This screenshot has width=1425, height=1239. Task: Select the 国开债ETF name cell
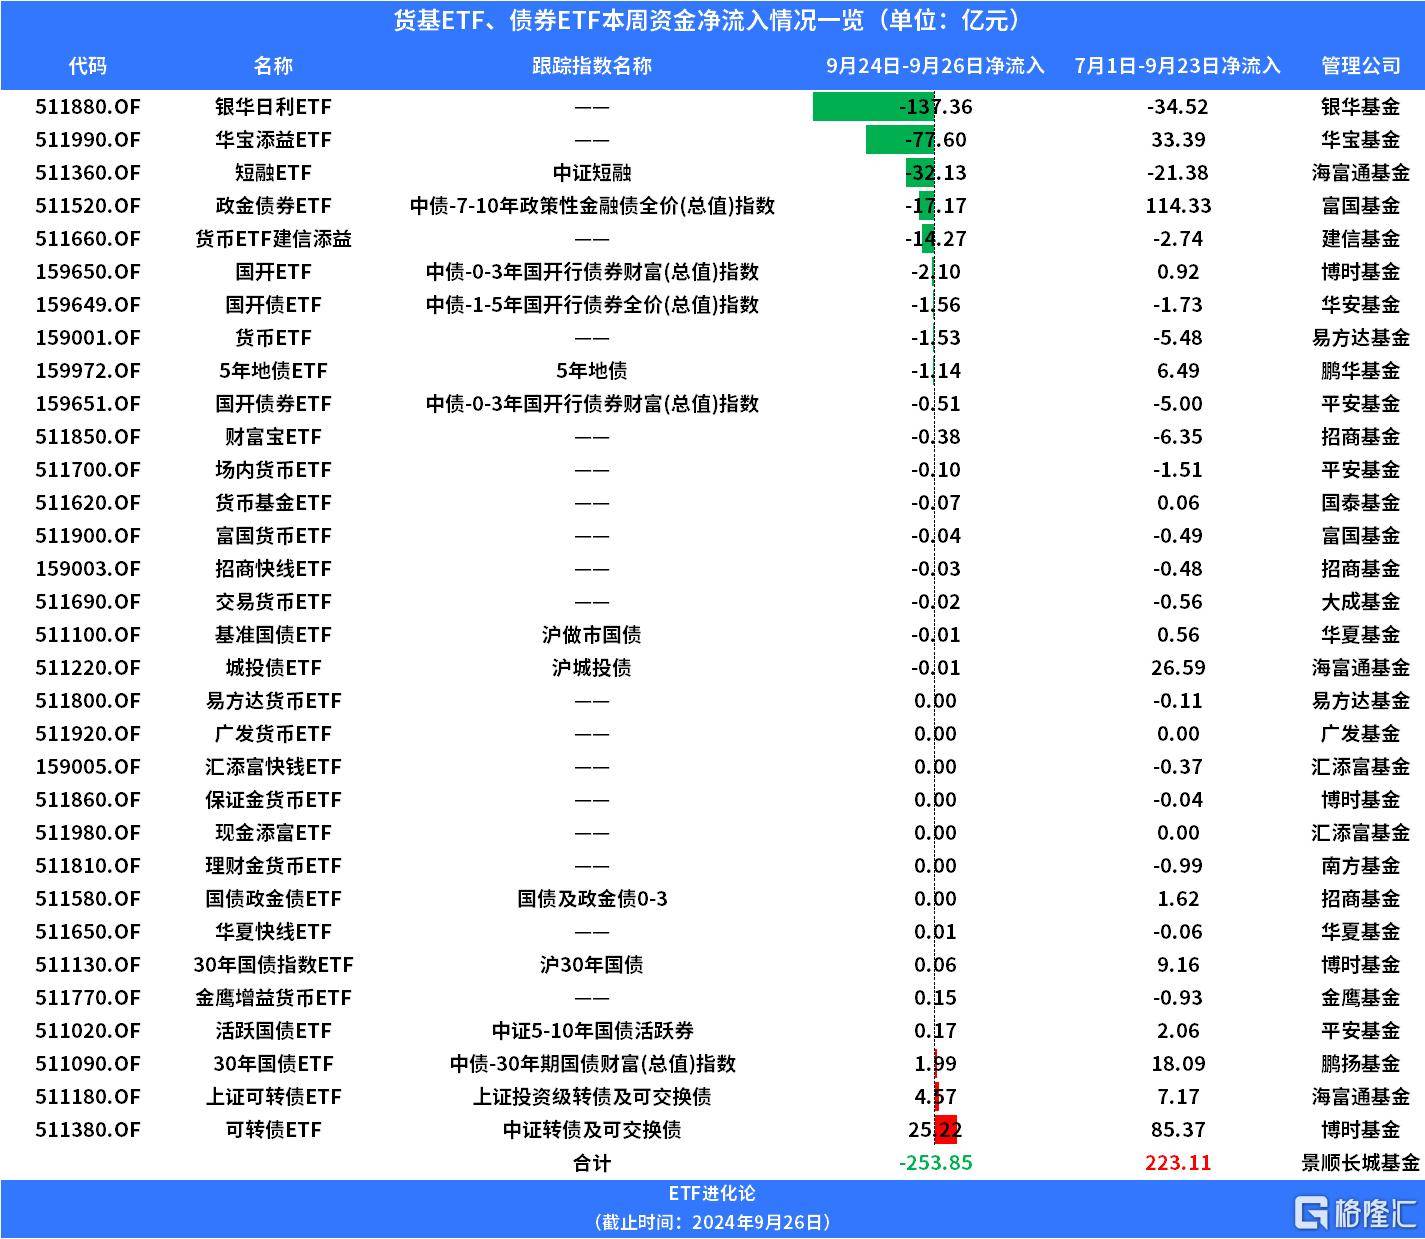coord(273,305)
